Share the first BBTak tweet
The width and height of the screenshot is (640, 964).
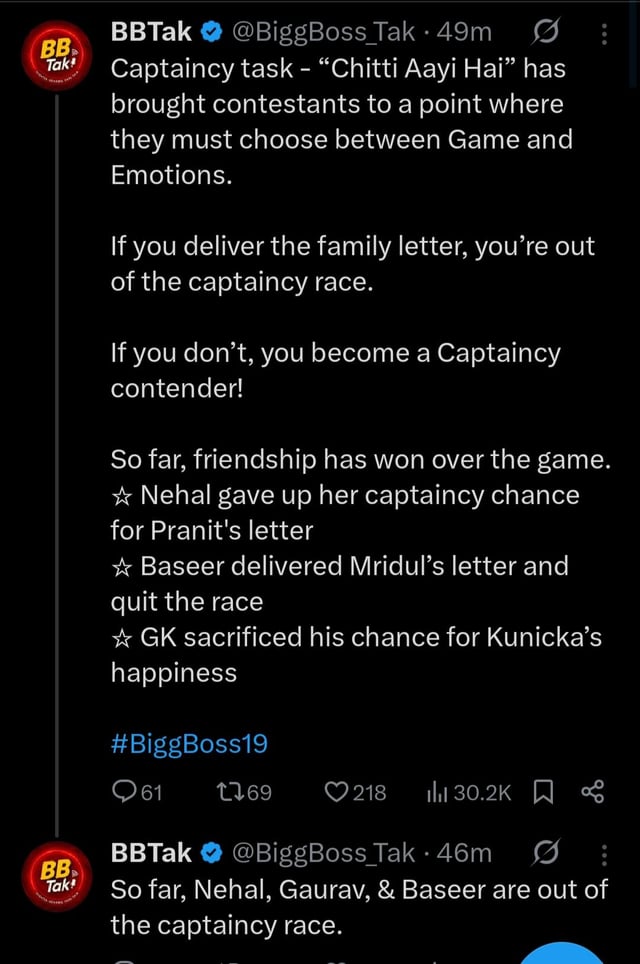pyautogui.click(x=592, y=793)
